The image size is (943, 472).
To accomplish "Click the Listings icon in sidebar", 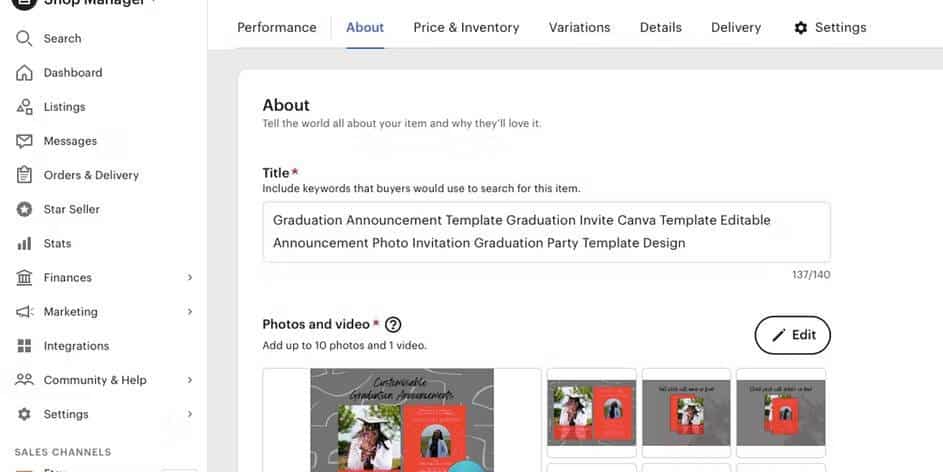I will click(x=24, y=107).
